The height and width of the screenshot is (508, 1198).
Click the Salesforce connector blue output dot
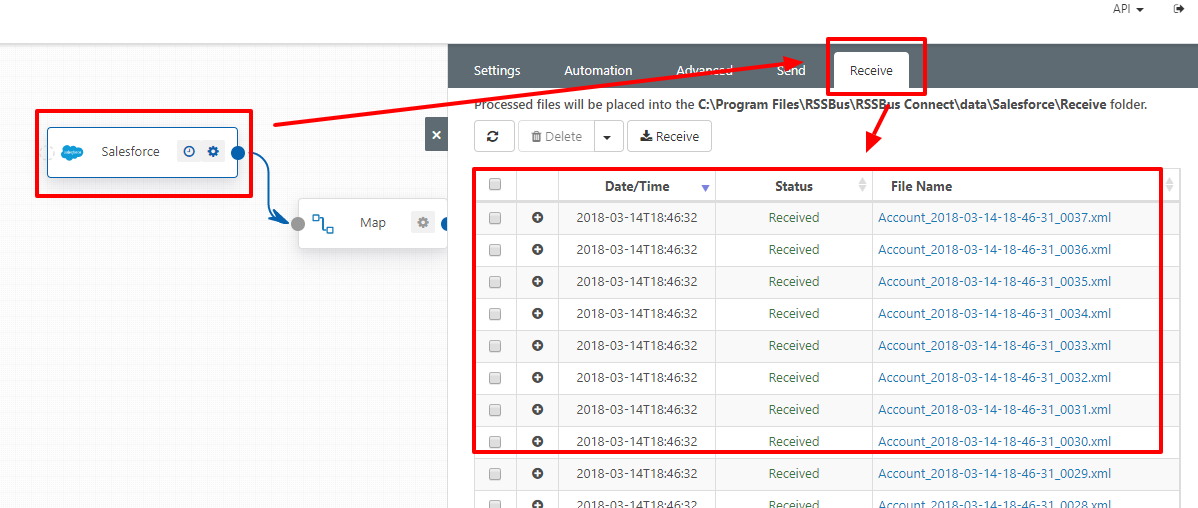coord(238,152)
